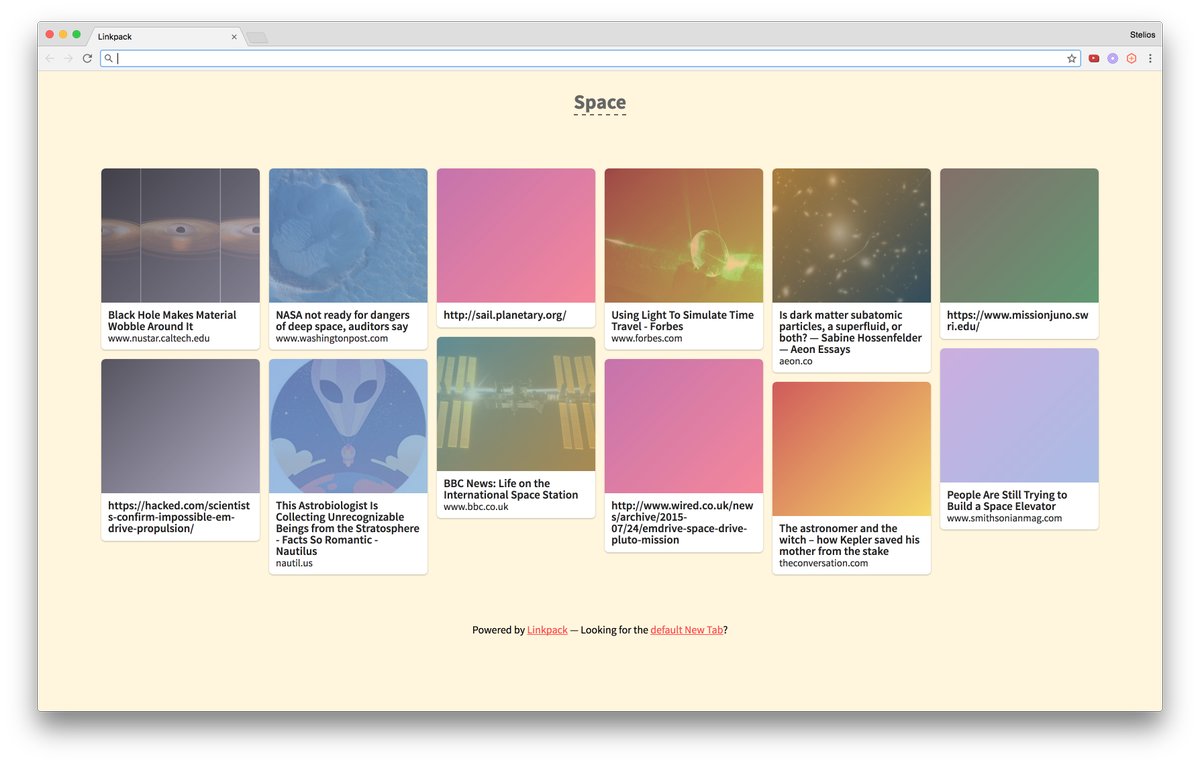The image size is (1200, 765).
Task: Click The astronomer and the witch title
Action: point(849,540)
